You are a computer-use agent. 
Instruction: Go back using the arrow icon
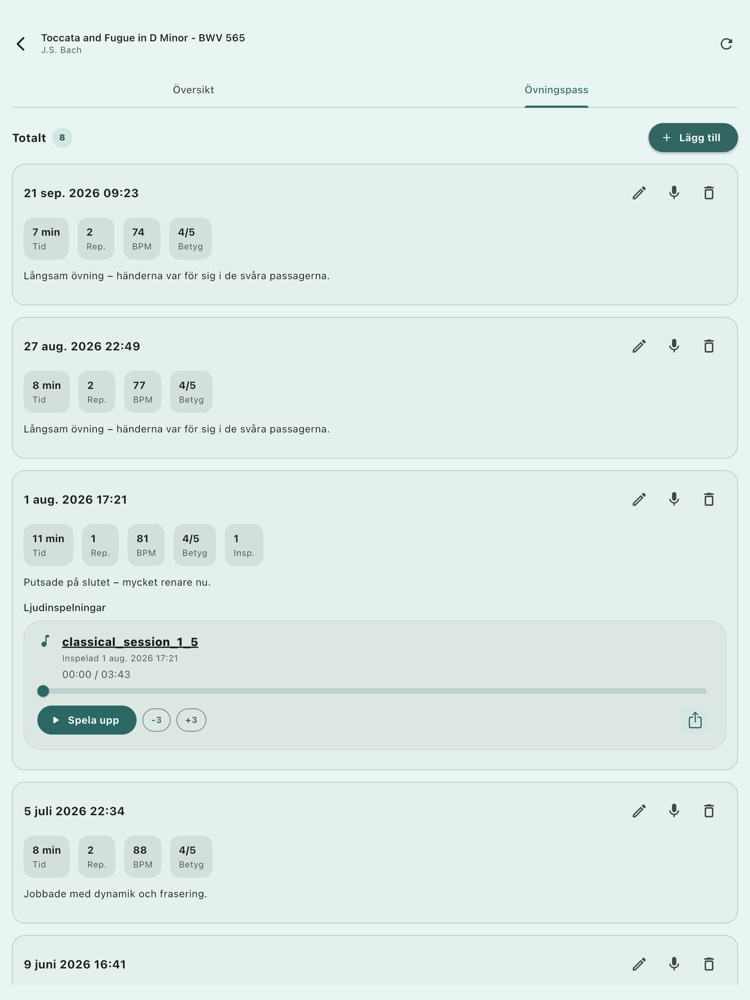pyautogui.click(x=21, y=43)
